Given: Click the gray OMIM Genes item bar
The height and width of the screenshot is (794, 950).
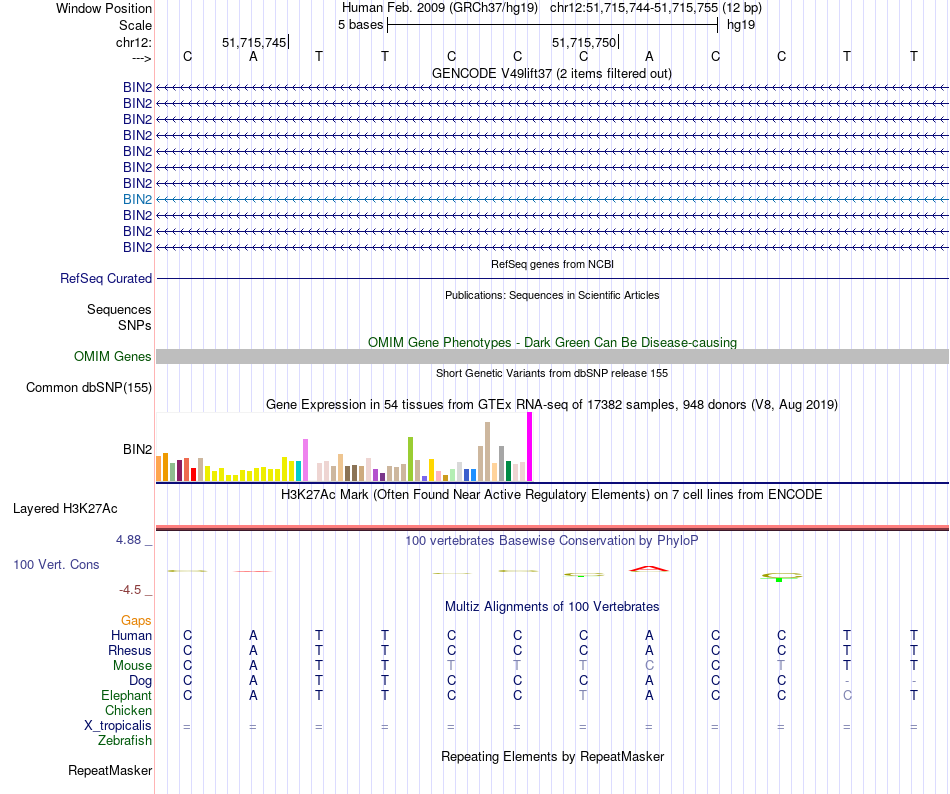Looking at the screenshot, I should click(x=552, y=356).
